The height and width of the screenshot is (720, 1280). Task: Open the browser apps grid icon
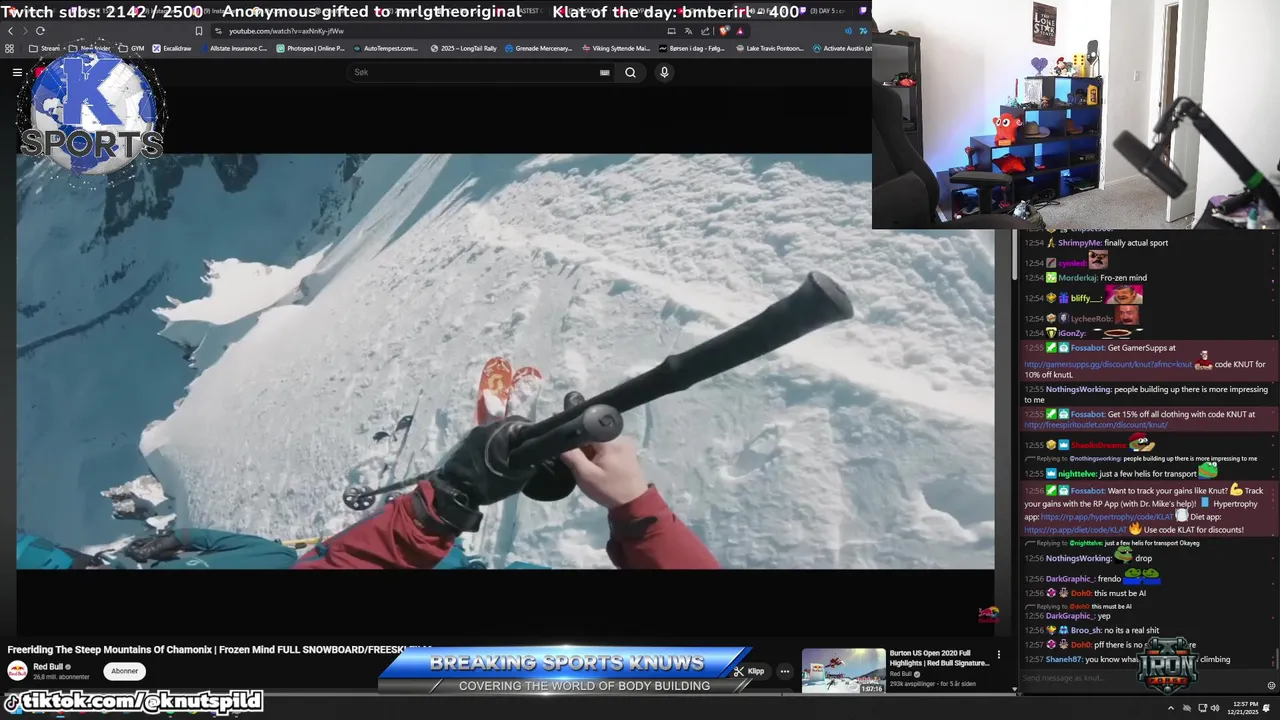click(10, 48)
